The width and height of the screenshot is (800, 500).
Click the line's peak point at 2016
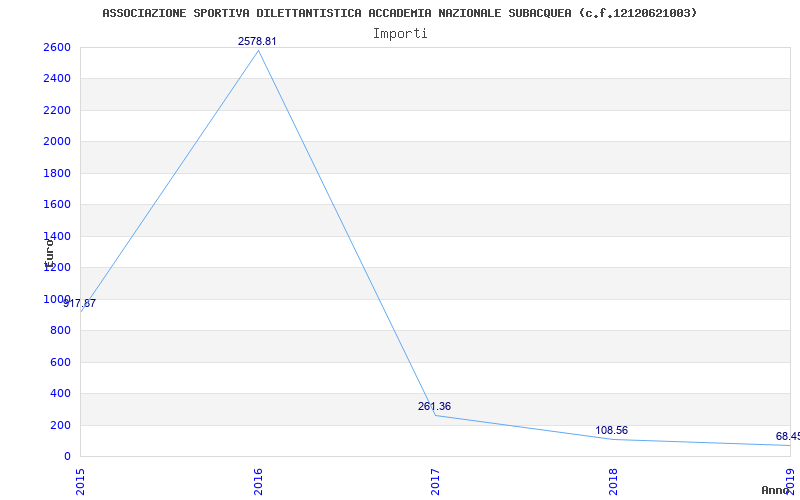pyautogui.click(x=258, y=51)
